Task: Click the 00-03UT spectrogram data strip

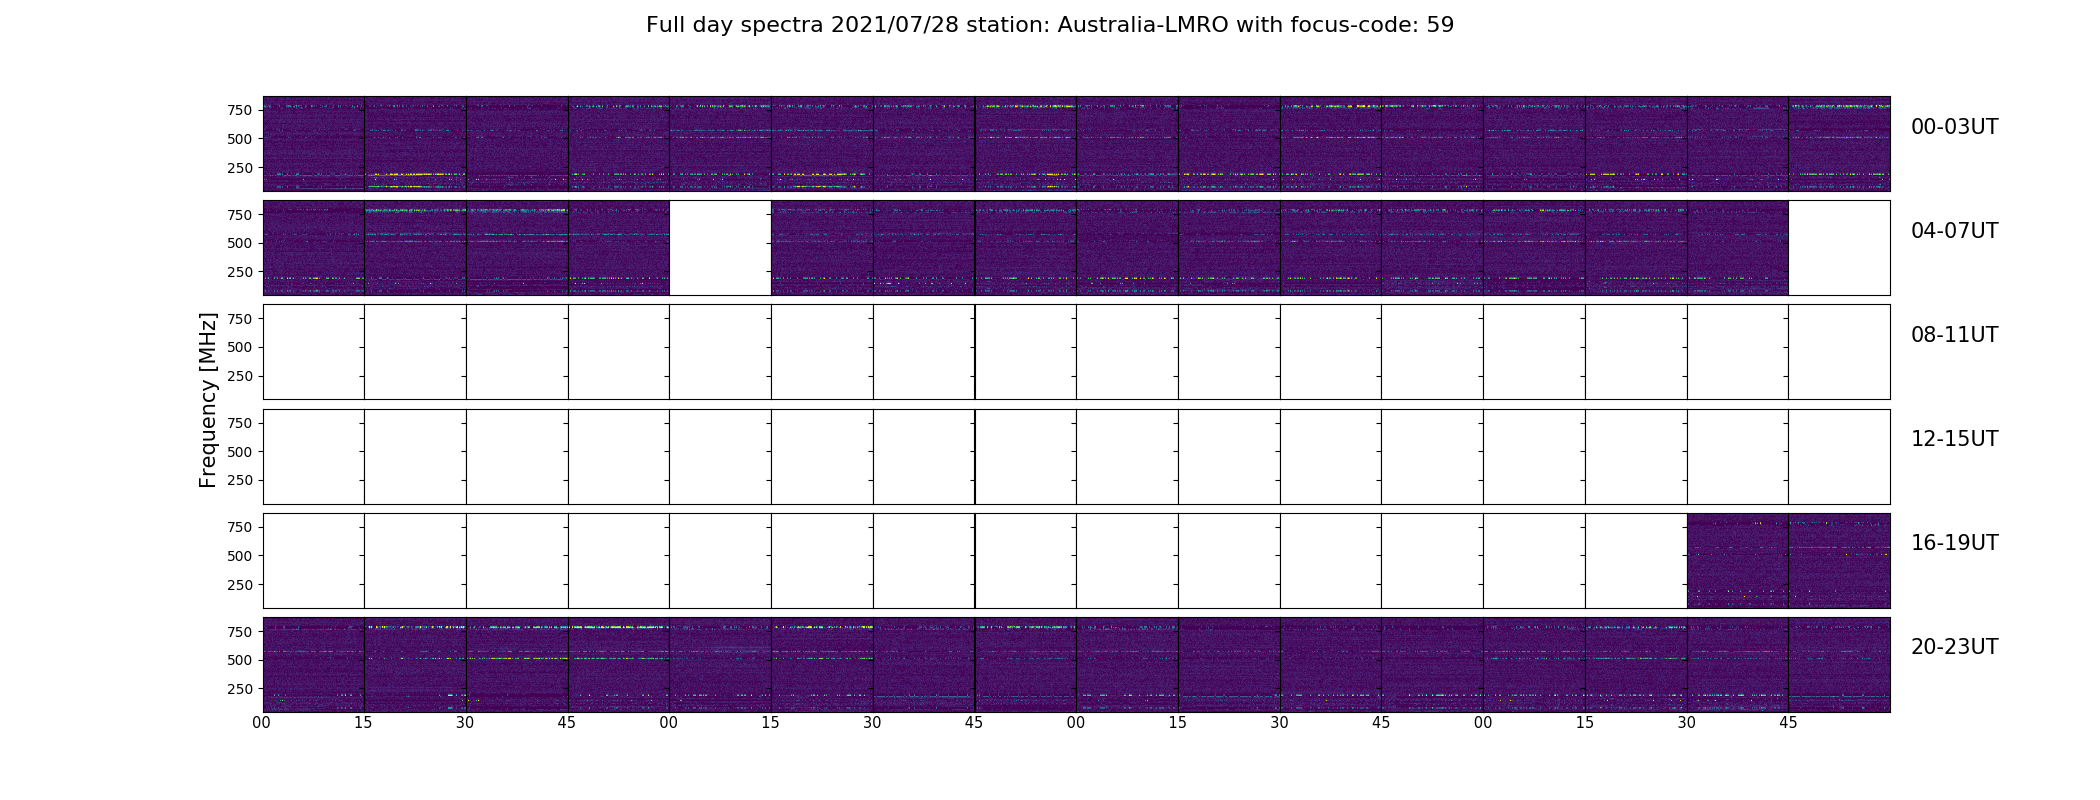Action: coord(1076,144)
